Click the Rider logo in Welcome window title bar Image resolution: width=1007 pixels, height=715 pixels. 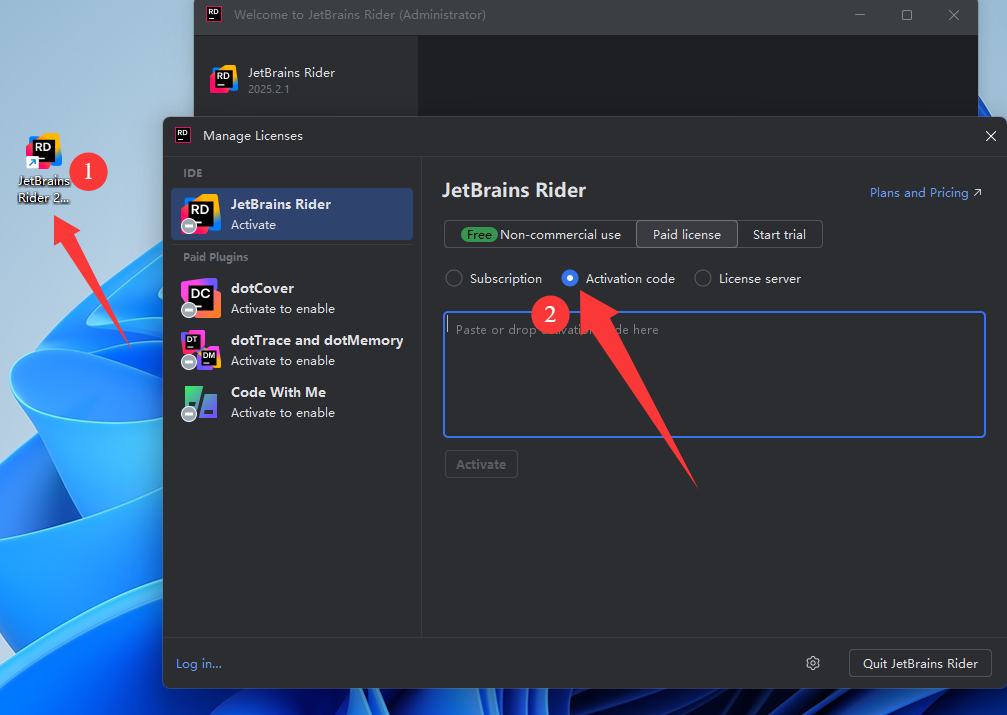tap(214, 14)
